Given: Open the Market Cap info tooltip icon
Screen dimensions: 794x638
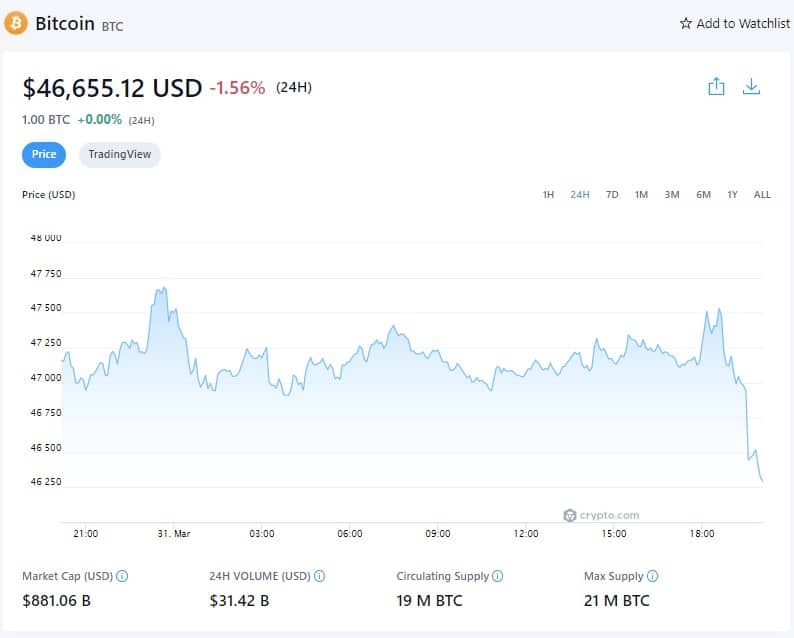Looking at the screenshot, I should tap(122, 576).
